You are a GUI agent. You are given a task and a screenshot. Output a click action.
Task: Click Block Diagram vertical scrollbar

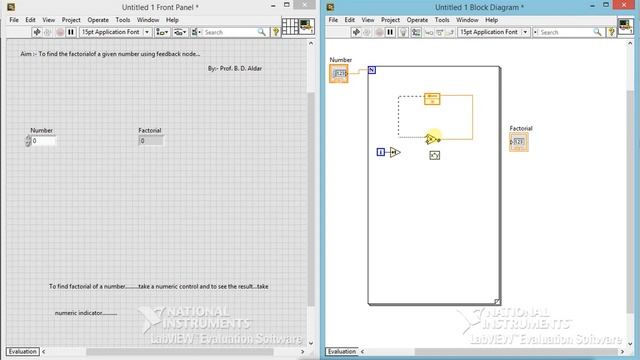[x=630, y=202]
